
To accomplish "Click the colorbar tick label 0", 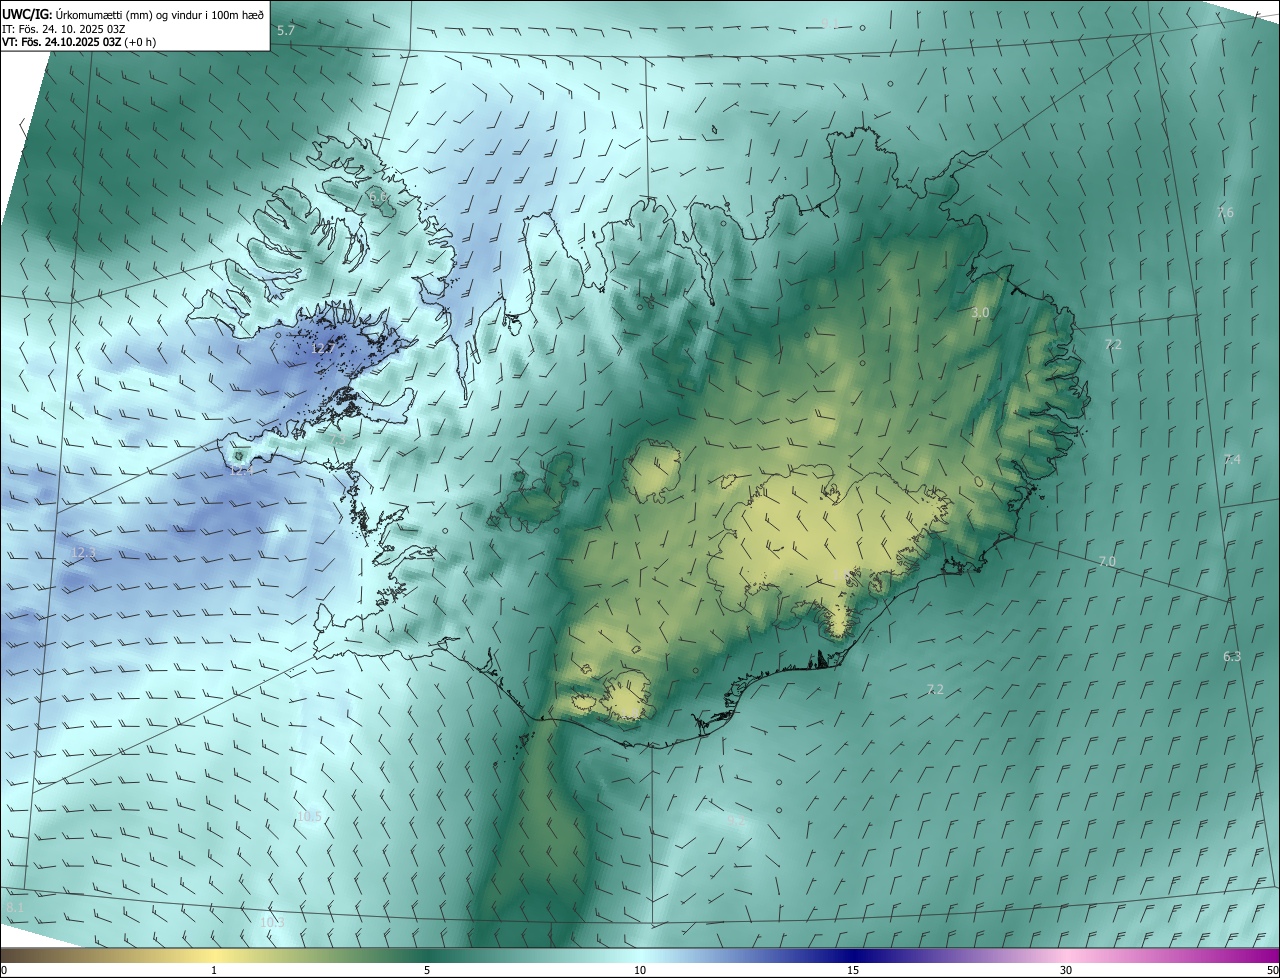I will [x=3, y=971].
